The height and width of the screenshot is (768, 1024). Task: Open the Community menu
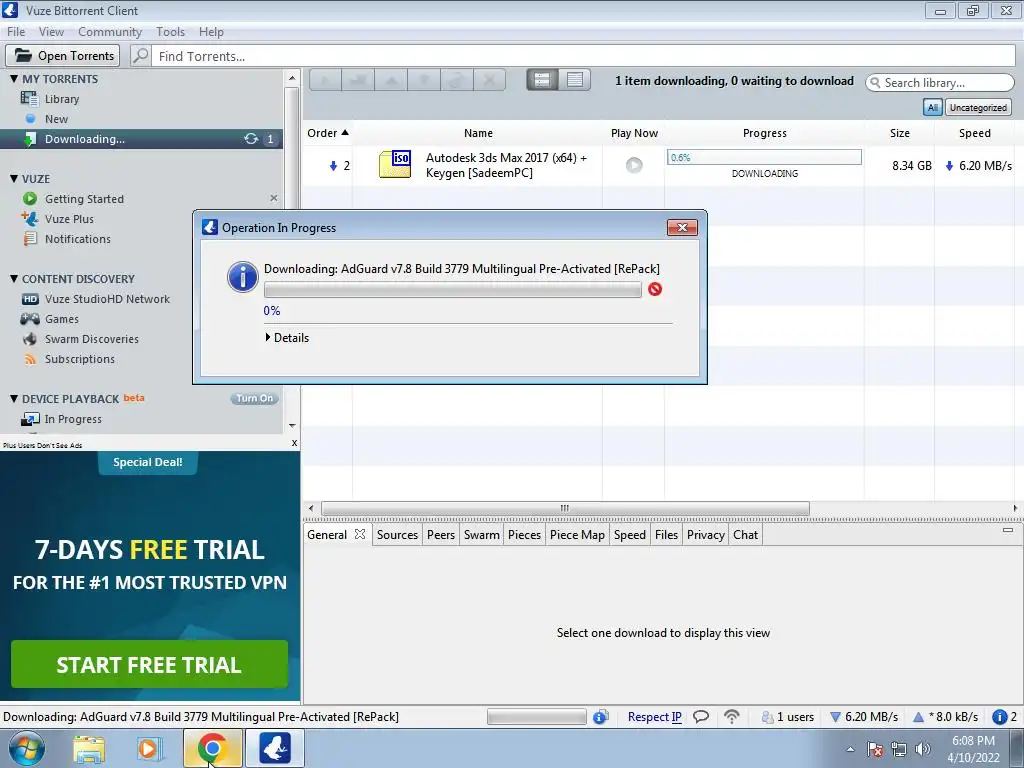coord(110,31)
